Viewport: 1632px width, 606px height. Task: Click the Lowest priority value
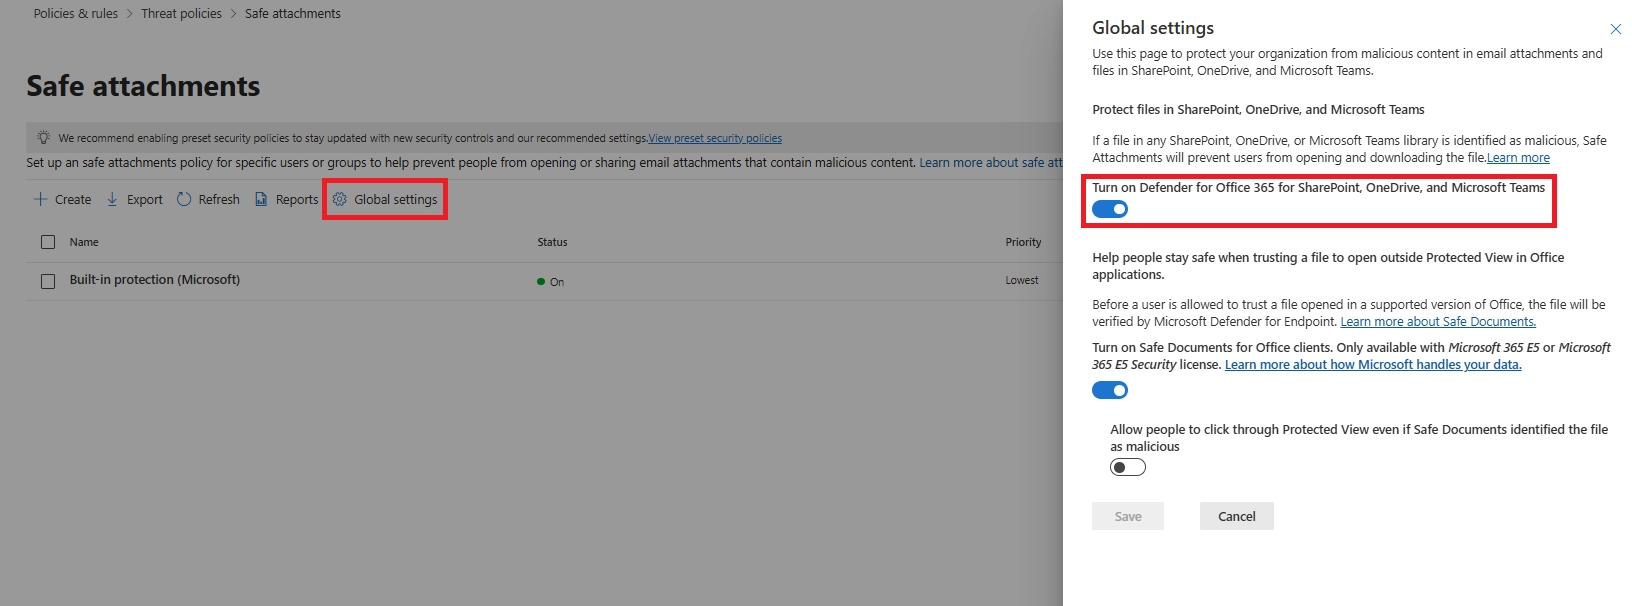1022,280
